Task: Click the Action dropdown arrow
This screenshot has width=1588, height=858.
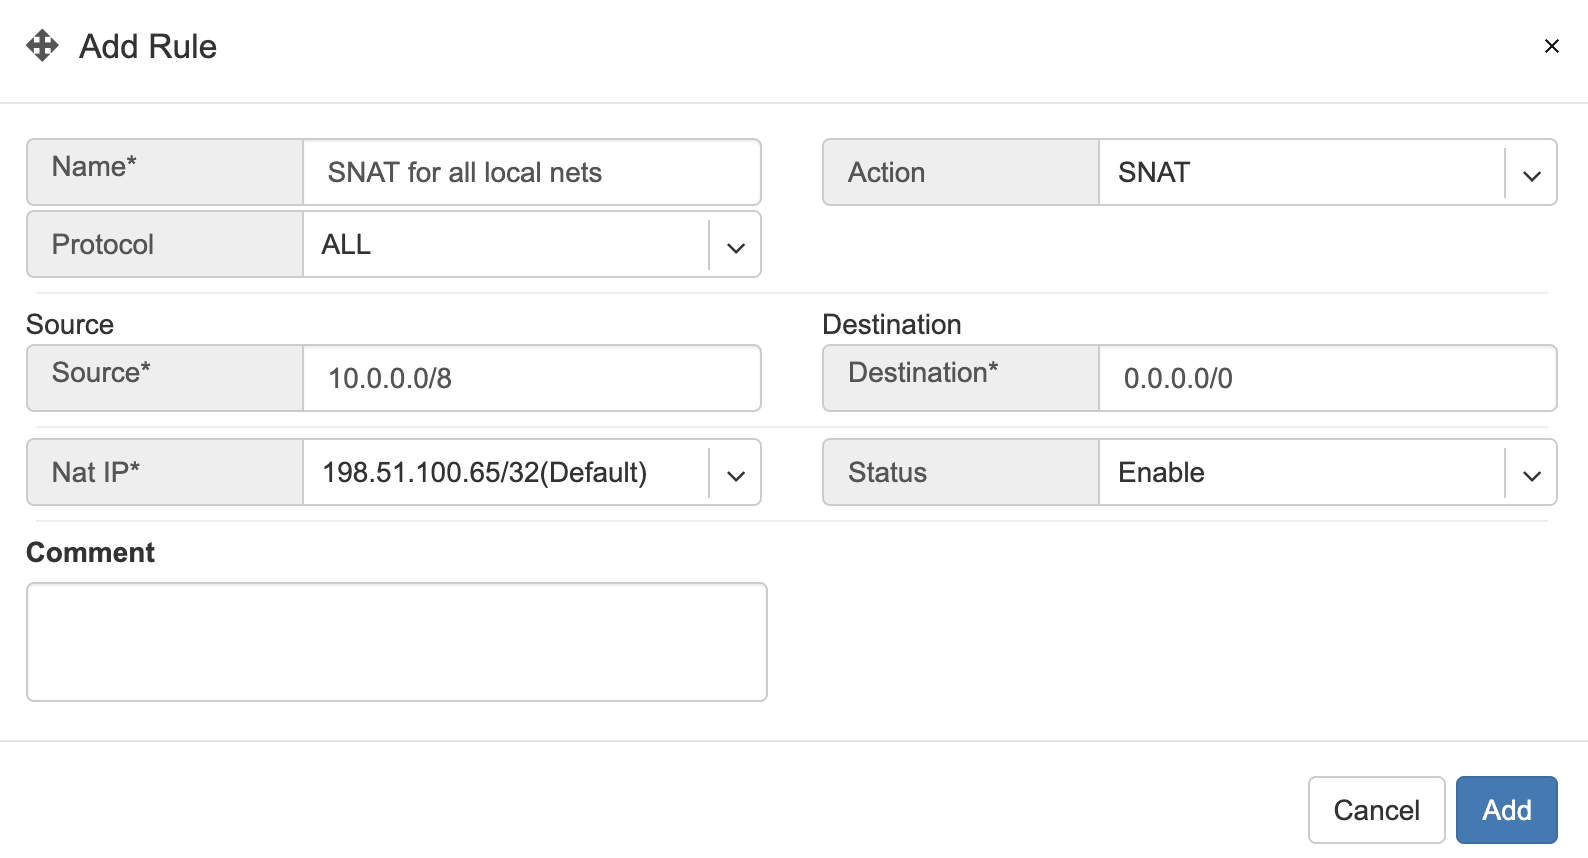Action: [x=1531, y=174]
